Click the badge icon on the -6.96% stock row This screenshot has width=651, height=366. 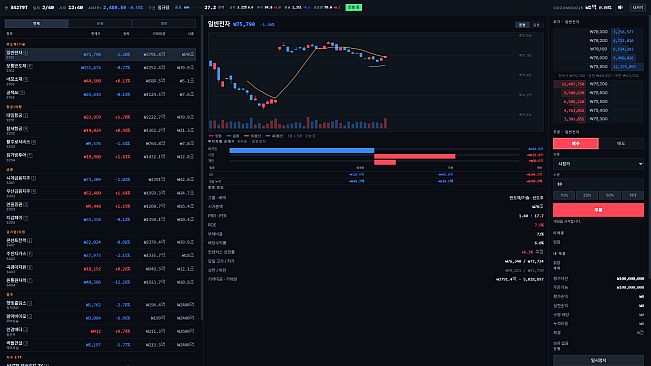(x=30, y=317)
